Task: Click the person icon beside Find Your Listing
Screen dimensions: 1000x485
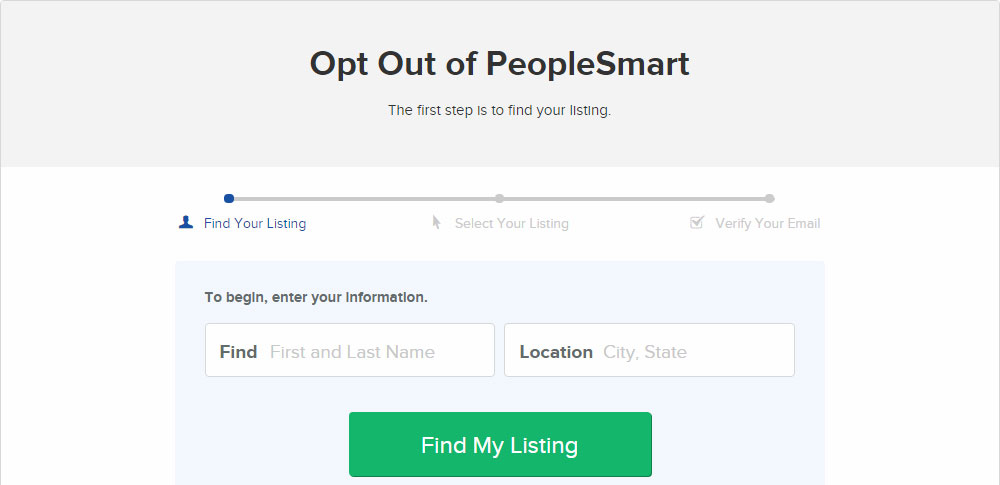Action: pyautogui.click(x=186, y=222)
